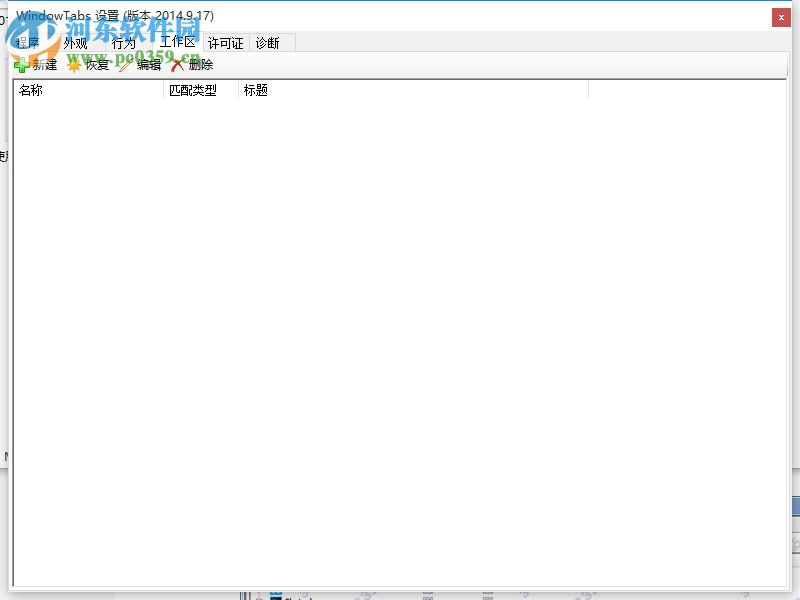Open the 许可证 license tab
This screenshot has height=600, width=800.
(x=225, y=42)
